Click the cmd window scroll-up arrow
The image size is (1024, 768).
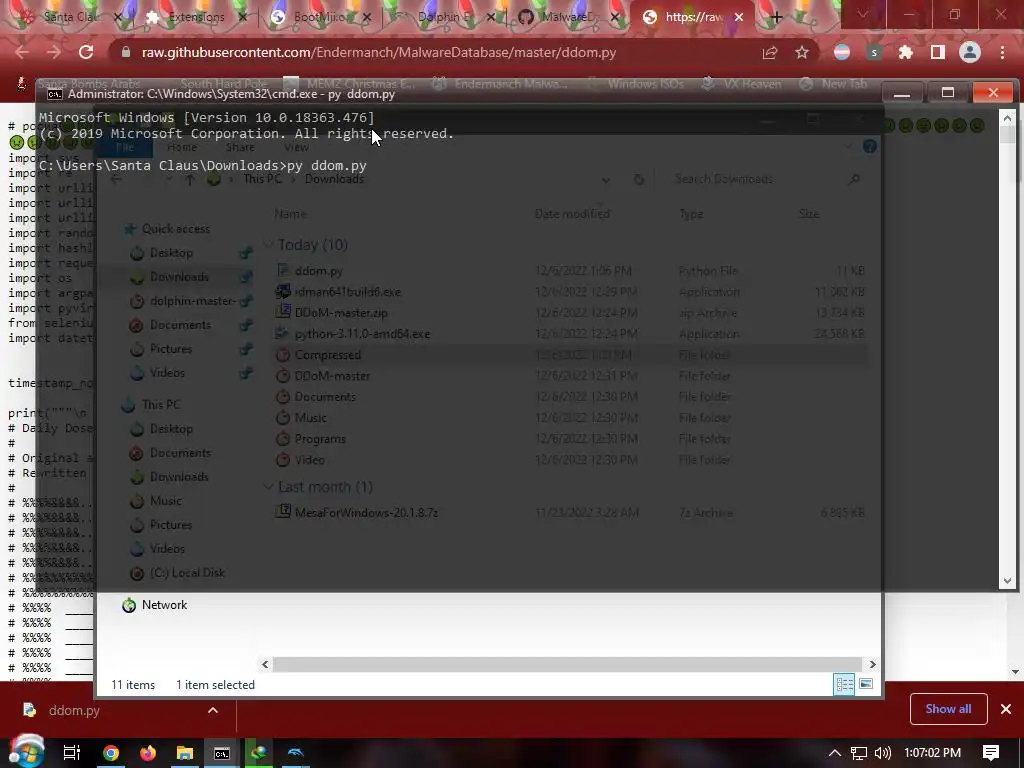point(1007,118)
